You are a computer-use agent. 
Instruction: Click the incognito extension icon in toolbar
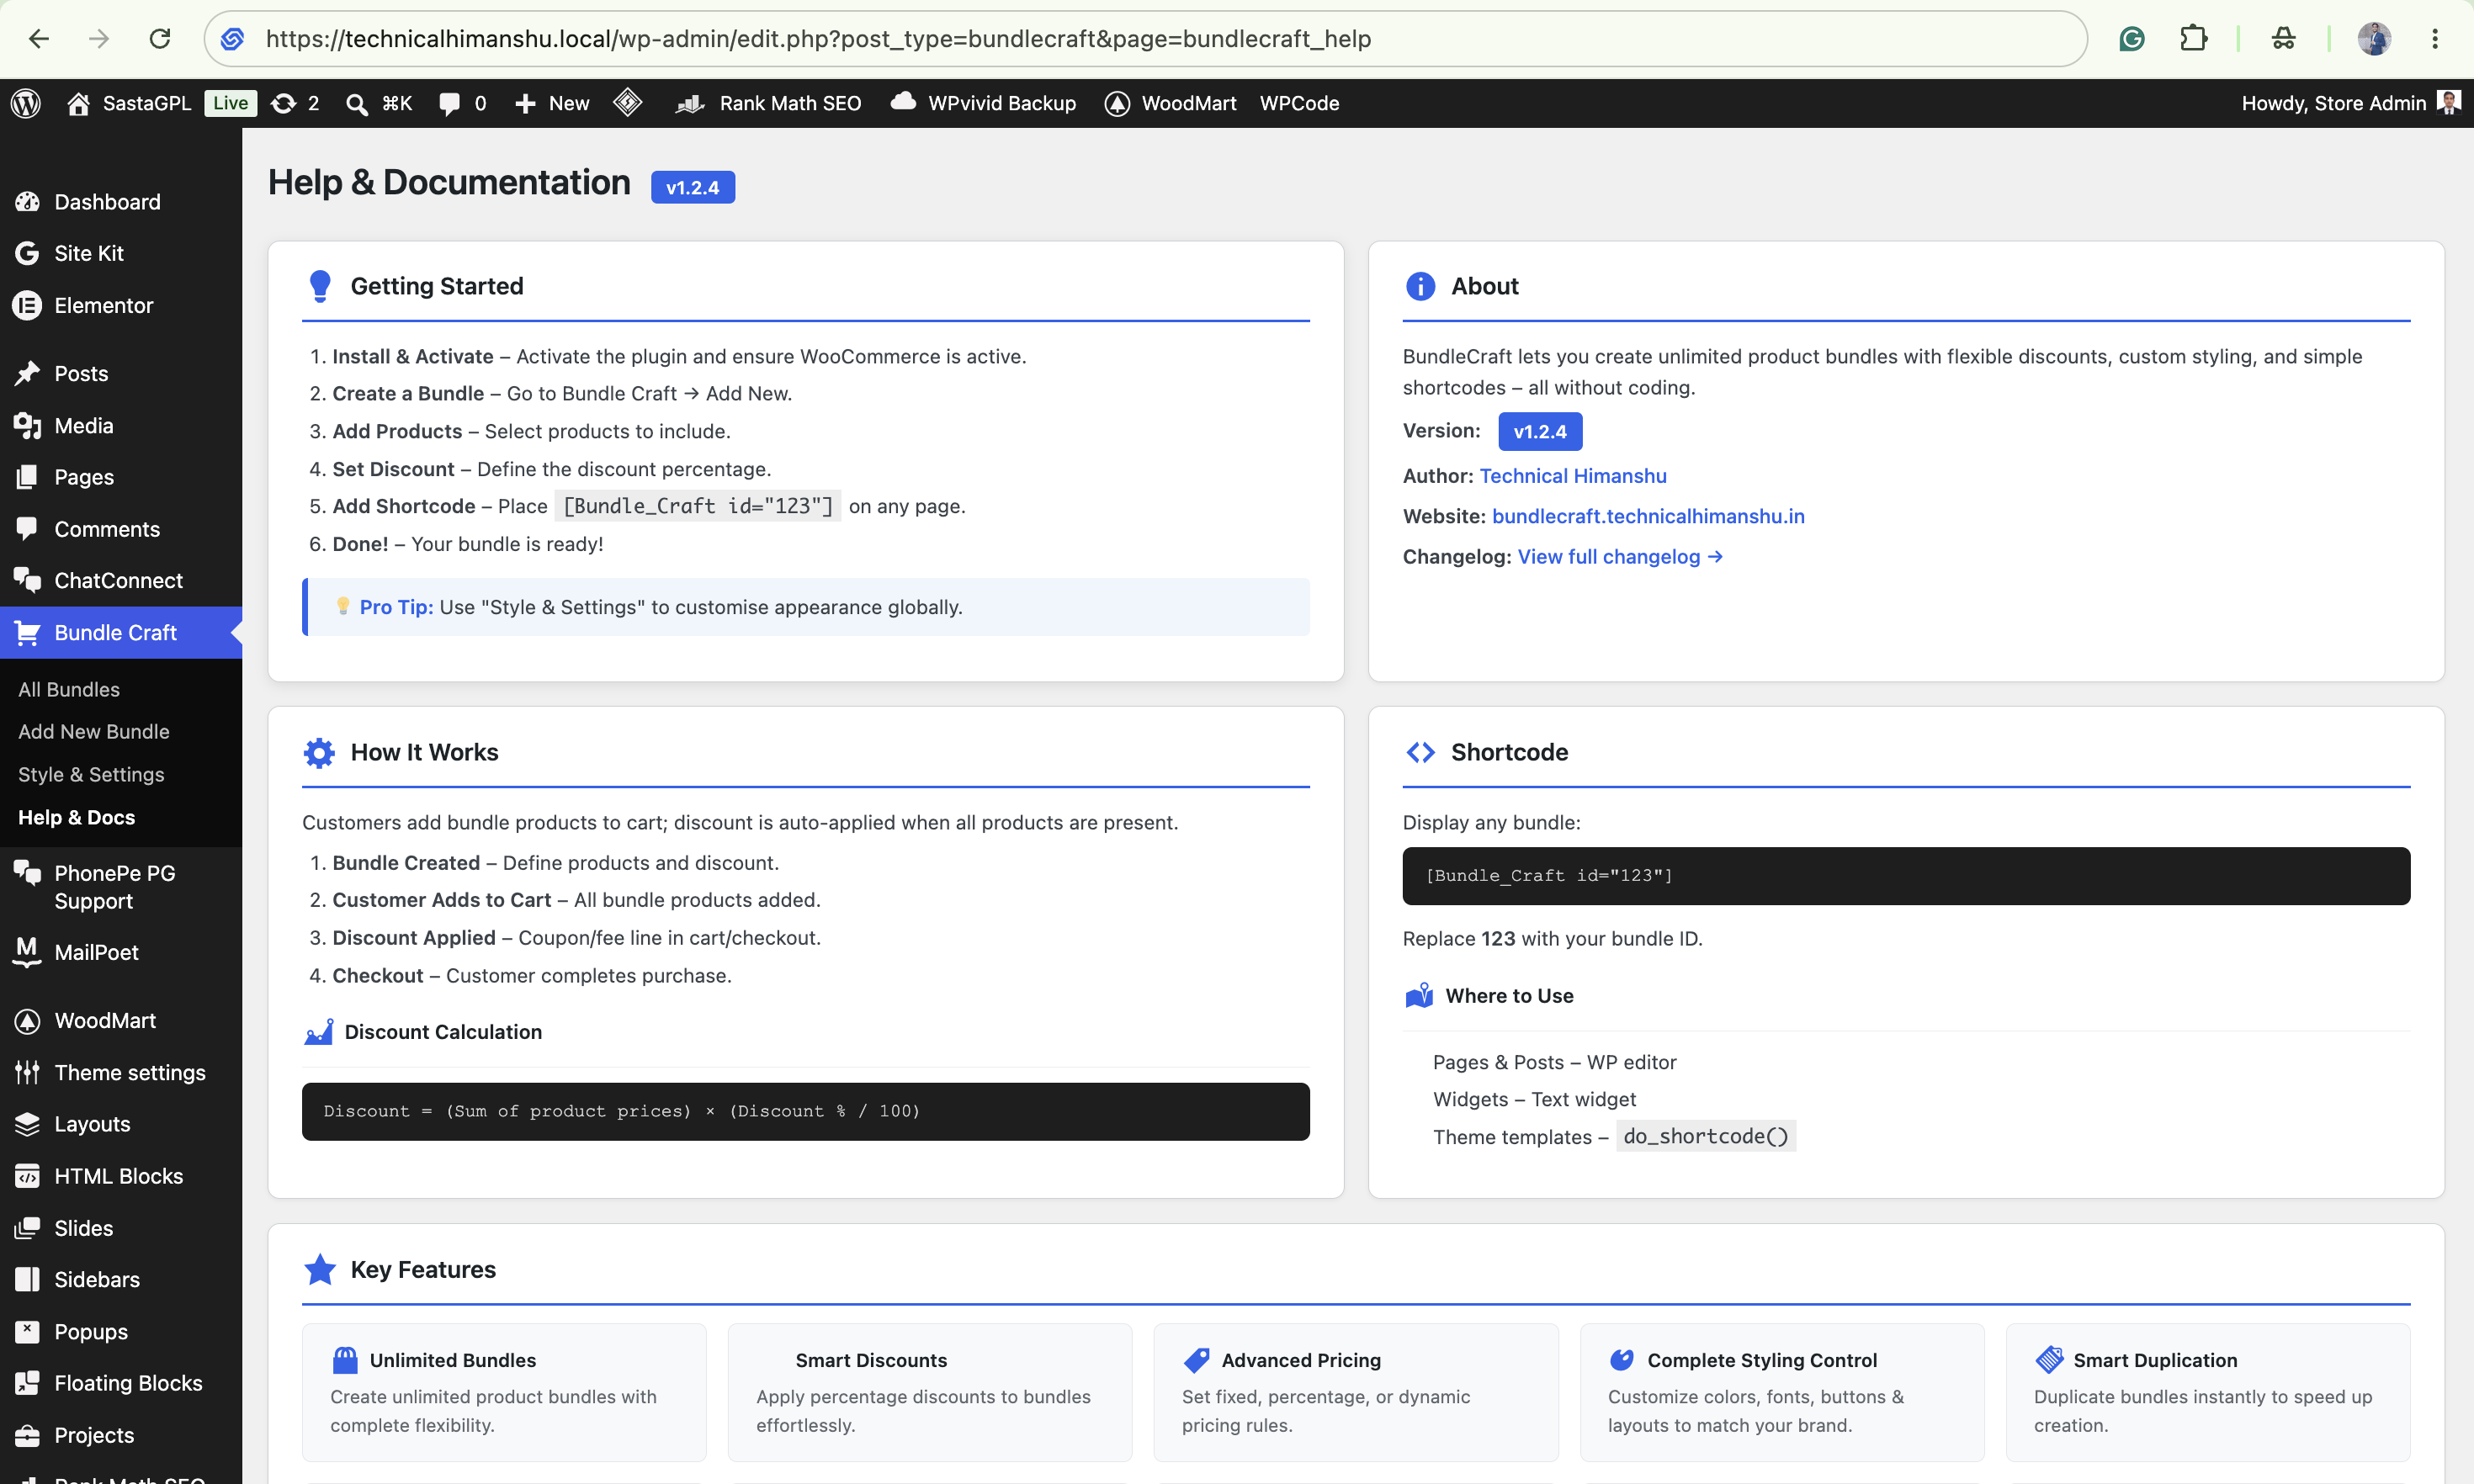coord(2283,39)
